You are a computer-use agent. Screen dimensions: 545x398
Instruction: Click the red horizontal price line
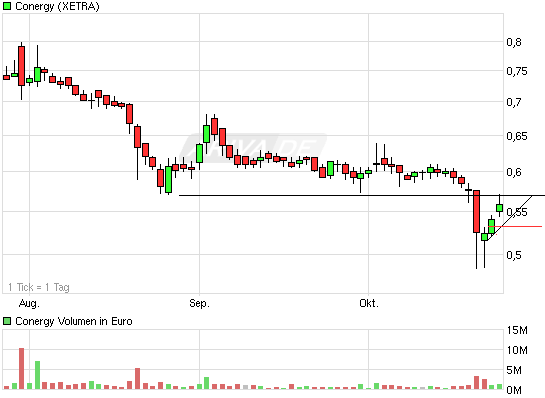tap(515, 226)
